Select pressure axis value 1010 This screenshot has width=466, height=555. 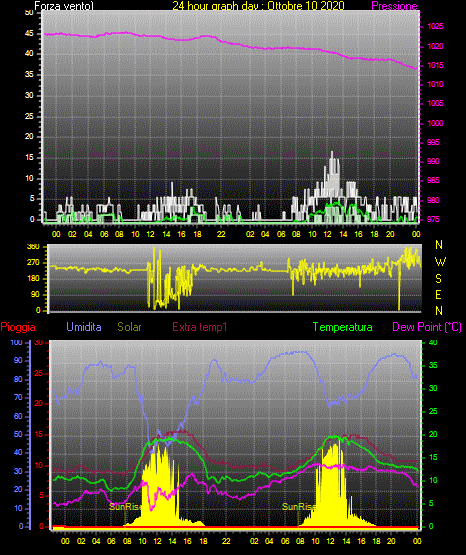(x=435, y=85)
